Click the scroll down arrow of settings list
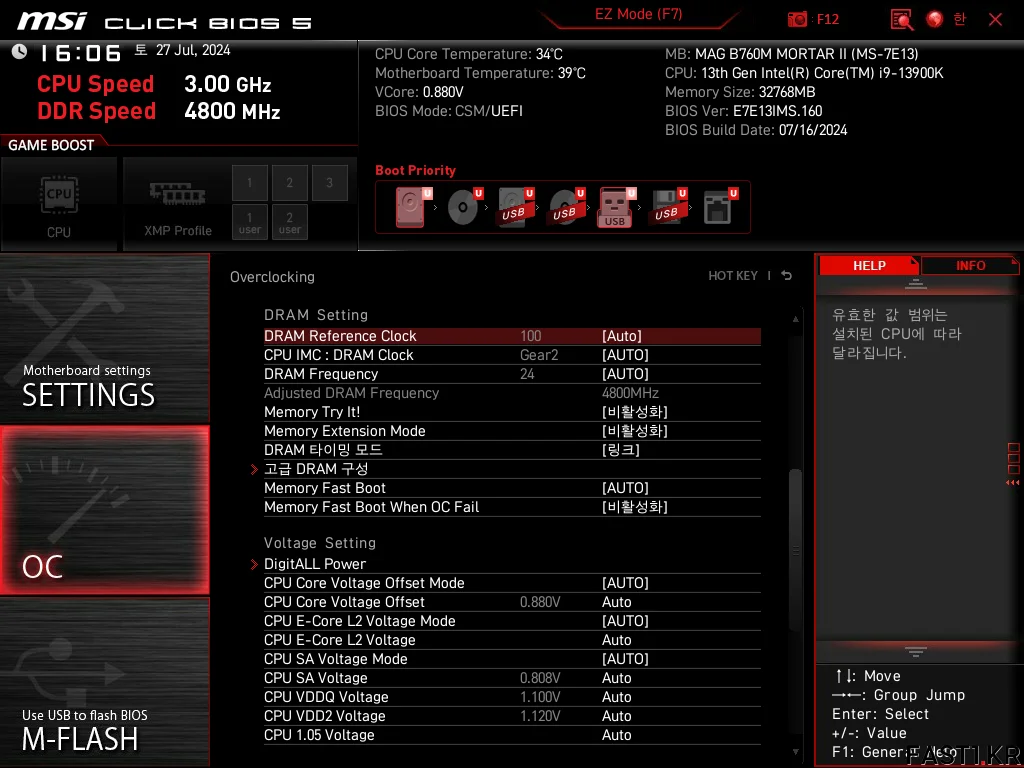 (795, 752)
